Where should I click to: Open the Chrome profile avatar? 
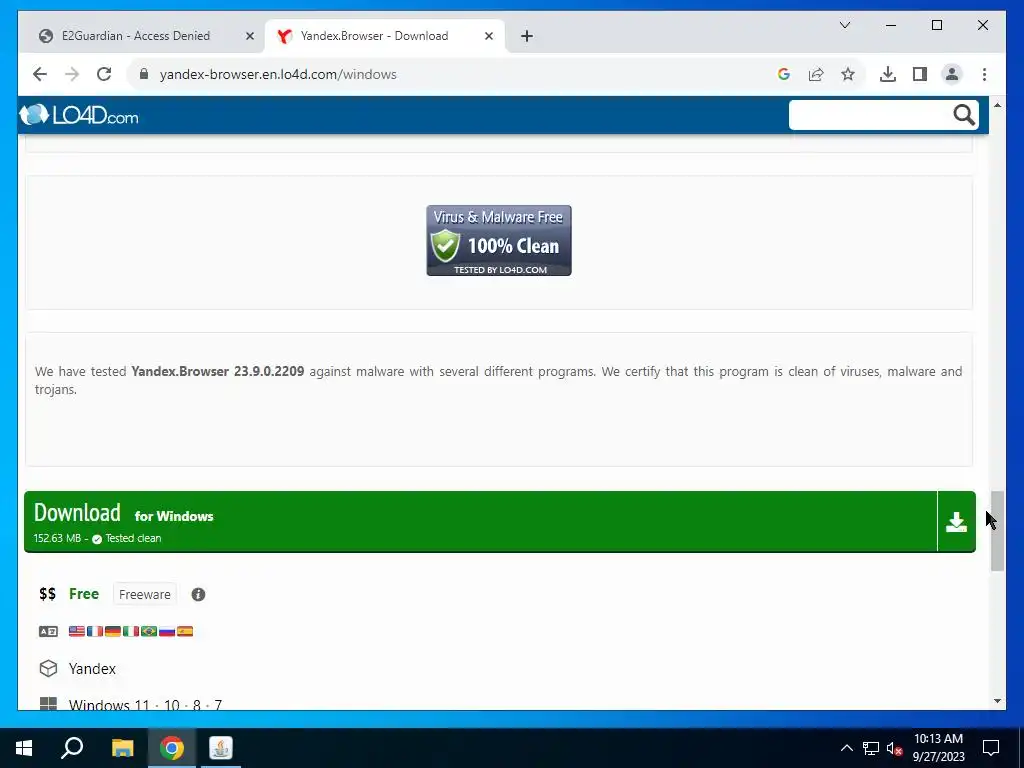[952, 74]
